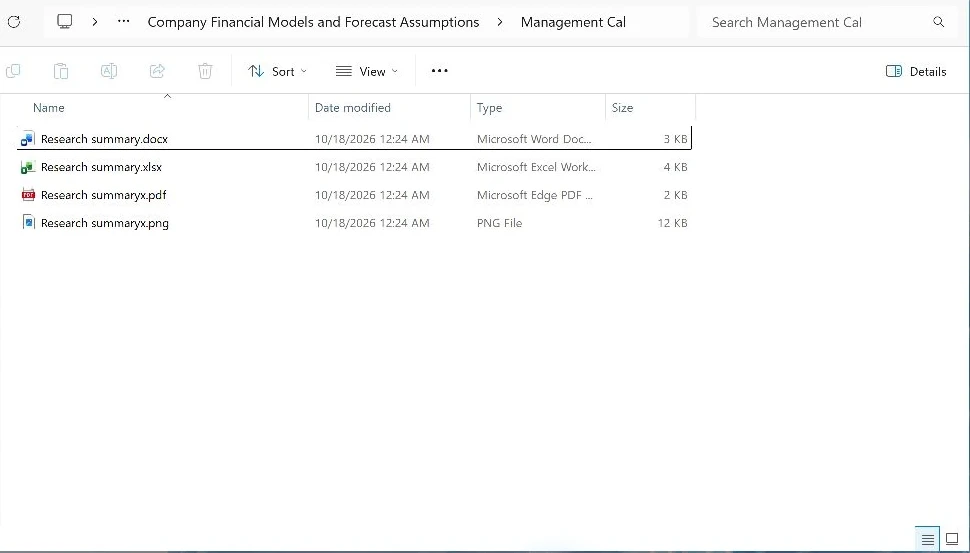Open Company Financial Models and Forecast Assumptions breadcrumb
Screen dimensions: 970x553
click(x=313, y=22)
